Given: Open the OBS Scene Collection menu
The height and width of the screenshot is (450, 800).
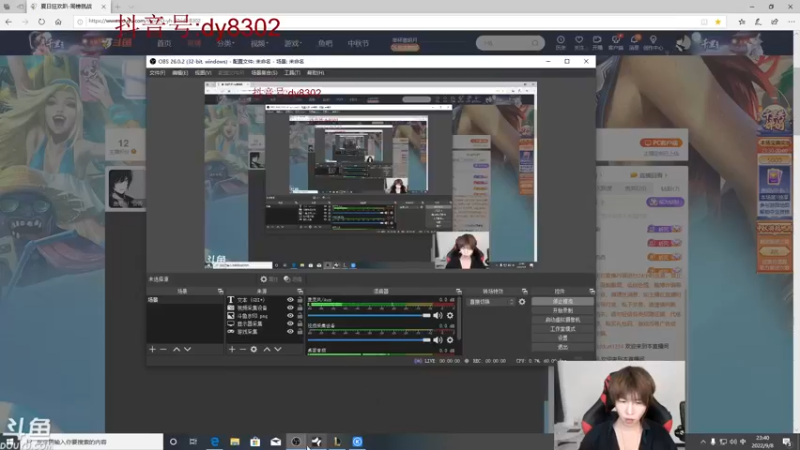Looking at the screenshot, I should 264,73.
